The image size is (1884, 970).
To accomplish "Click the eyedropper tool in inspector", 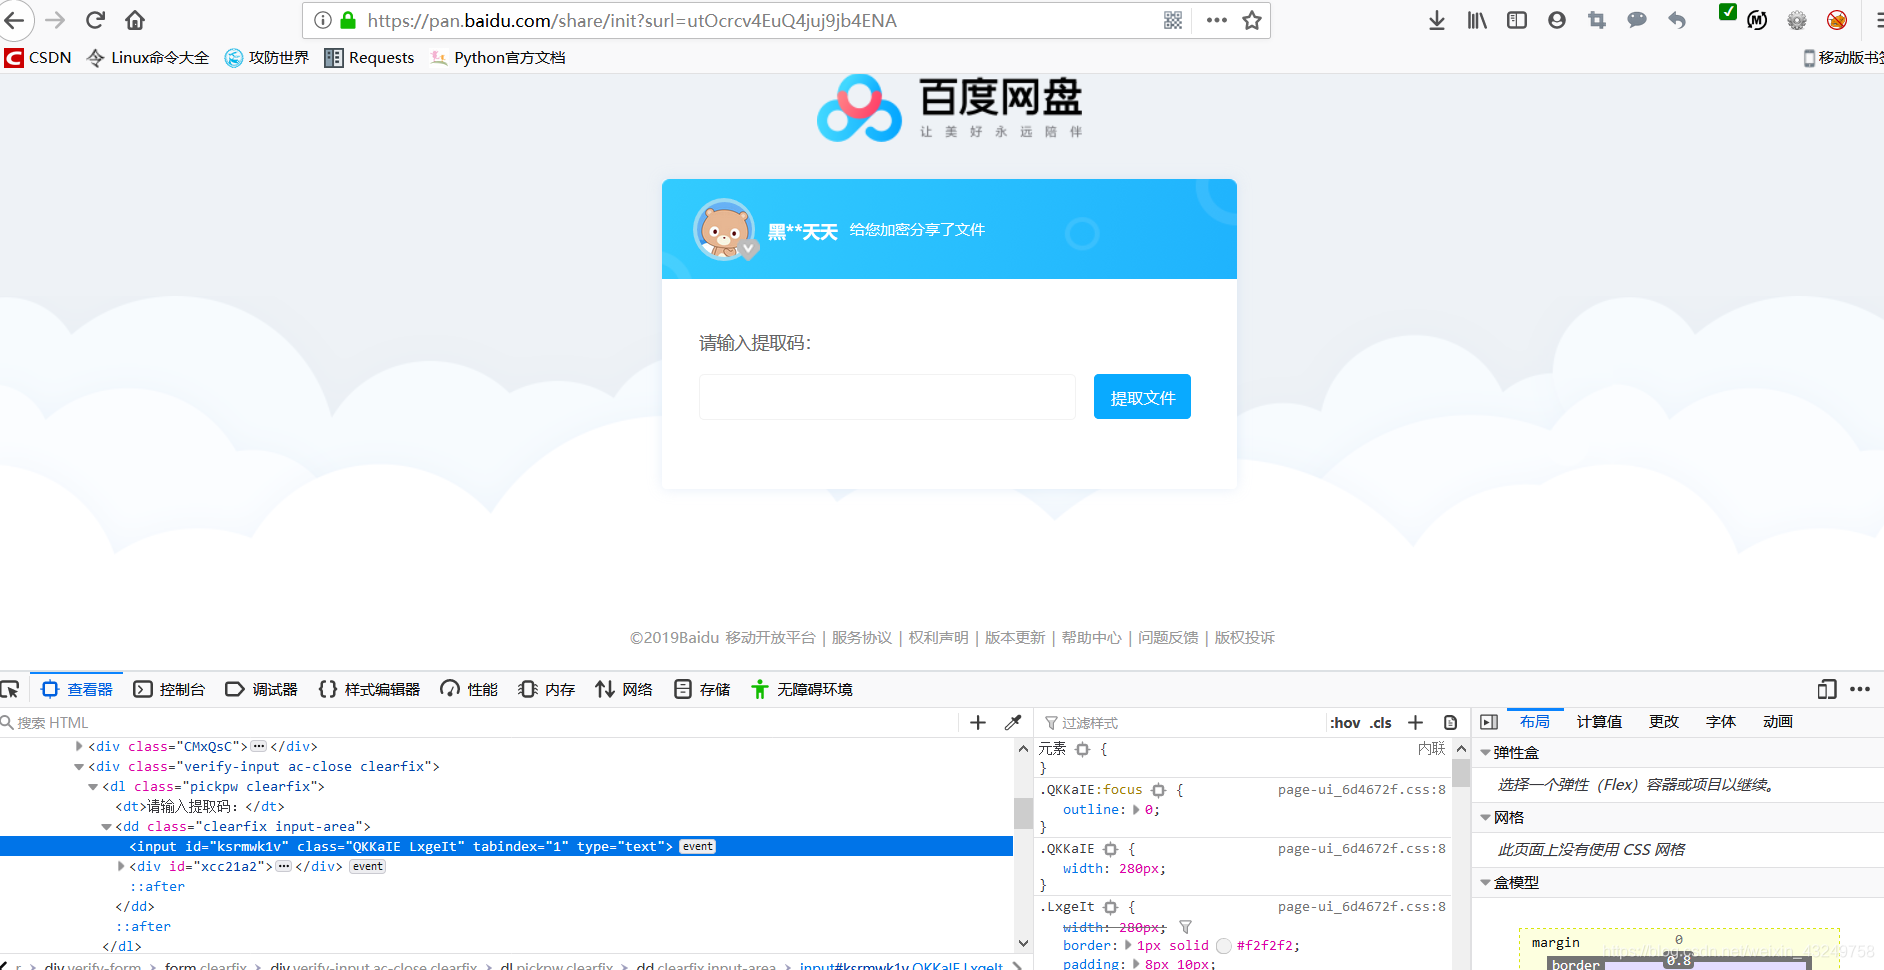I will pos(1012,722).
